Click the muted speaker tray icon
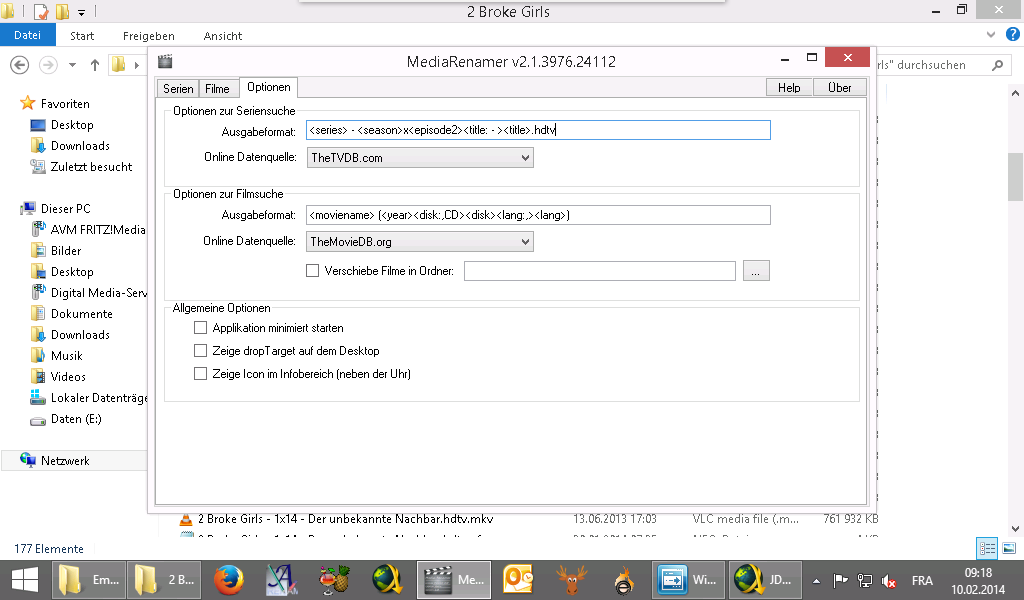The image size is (1024, 600). (889, 580)
